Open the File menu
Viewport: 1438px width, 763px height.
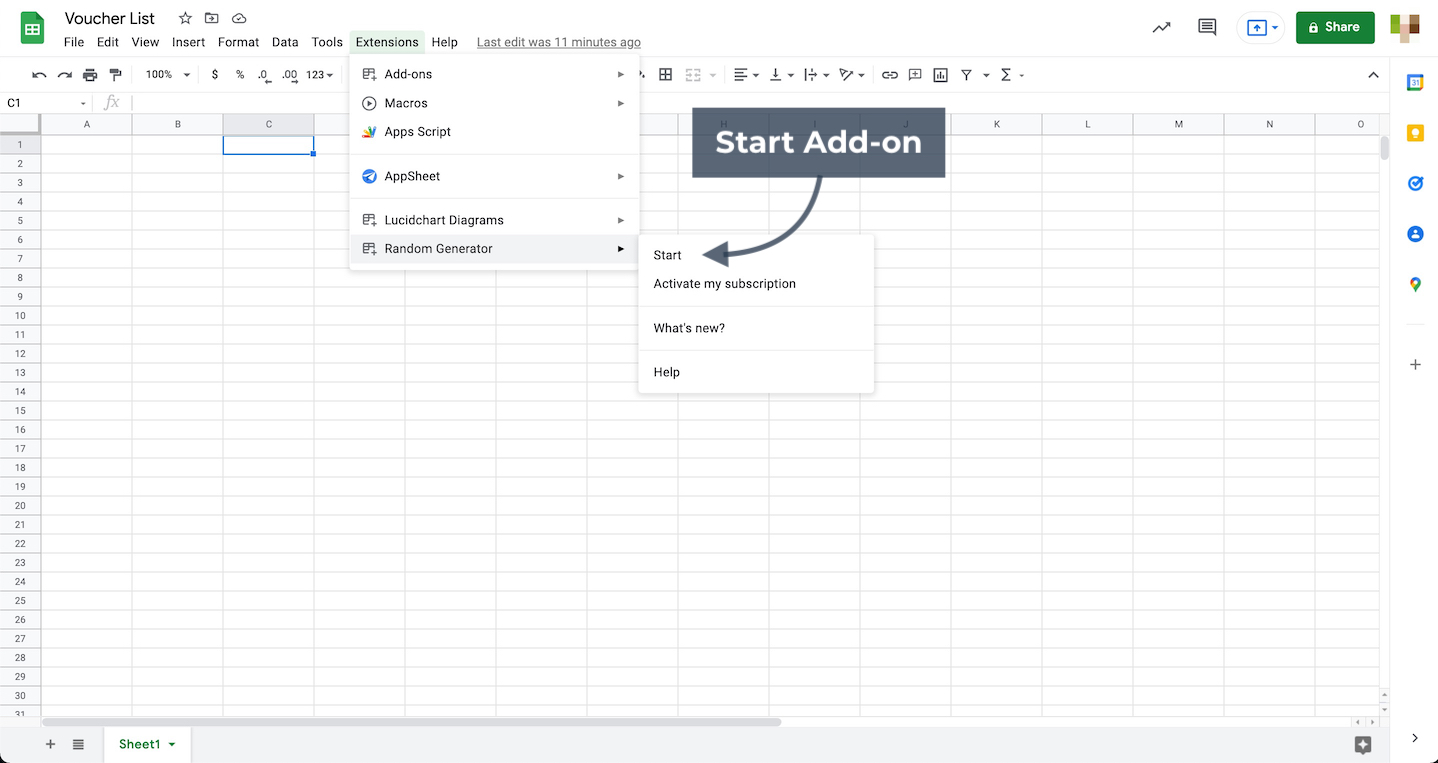74,42
